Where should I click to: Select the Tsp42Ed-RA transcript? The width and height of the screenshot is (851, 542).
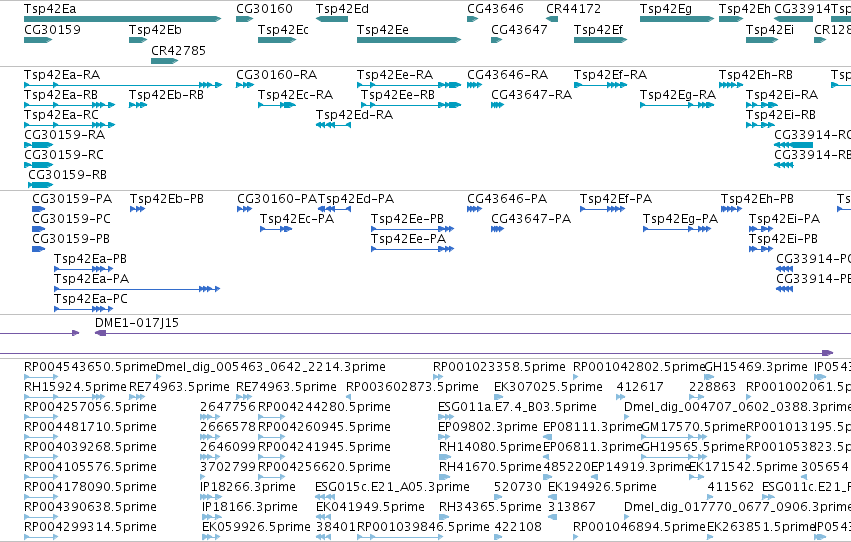click(333, 125)
